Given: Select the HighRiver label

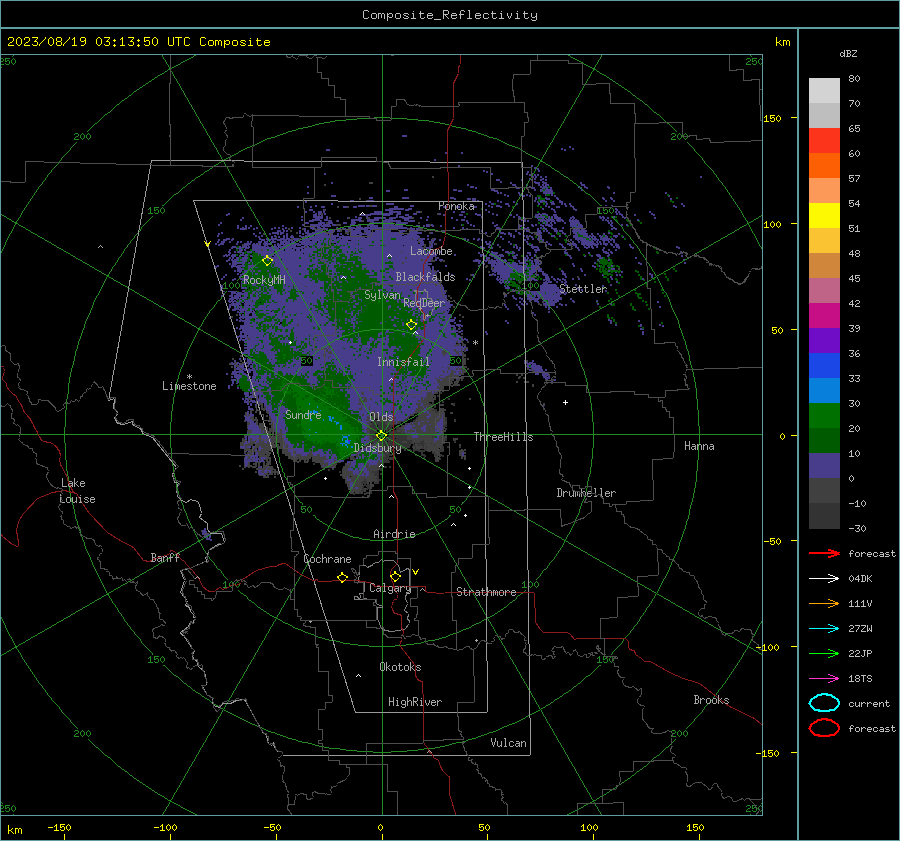Looking at the screenshot, I should 415,702.
